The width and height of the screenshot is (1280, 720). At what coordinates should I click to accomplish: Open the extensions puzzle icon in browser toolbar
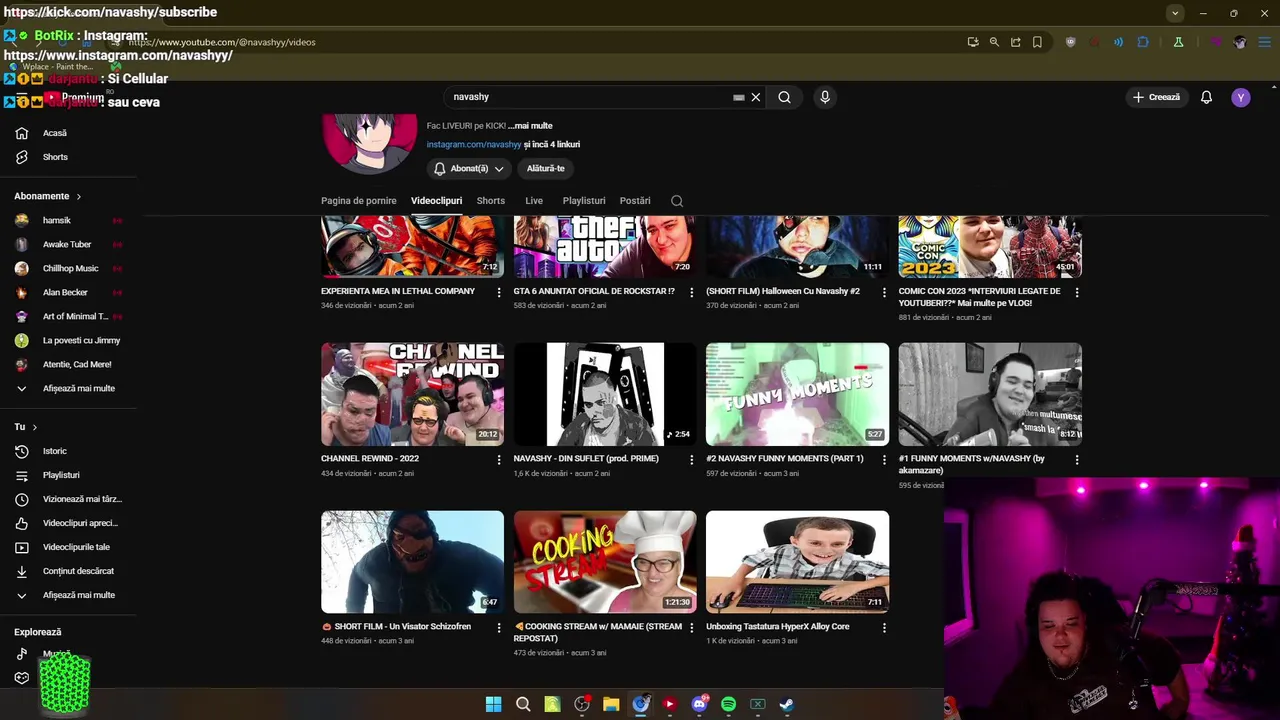[x=1143, y=42]
